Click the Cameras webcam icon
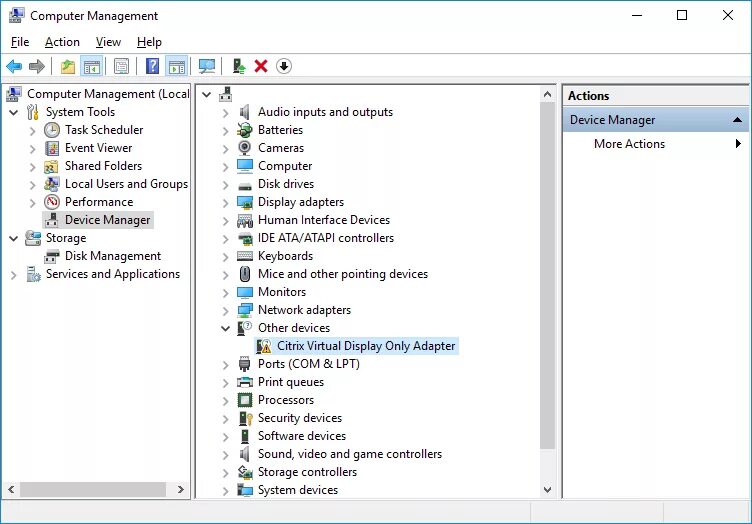752x524 pixels. (x=245, y=148)
